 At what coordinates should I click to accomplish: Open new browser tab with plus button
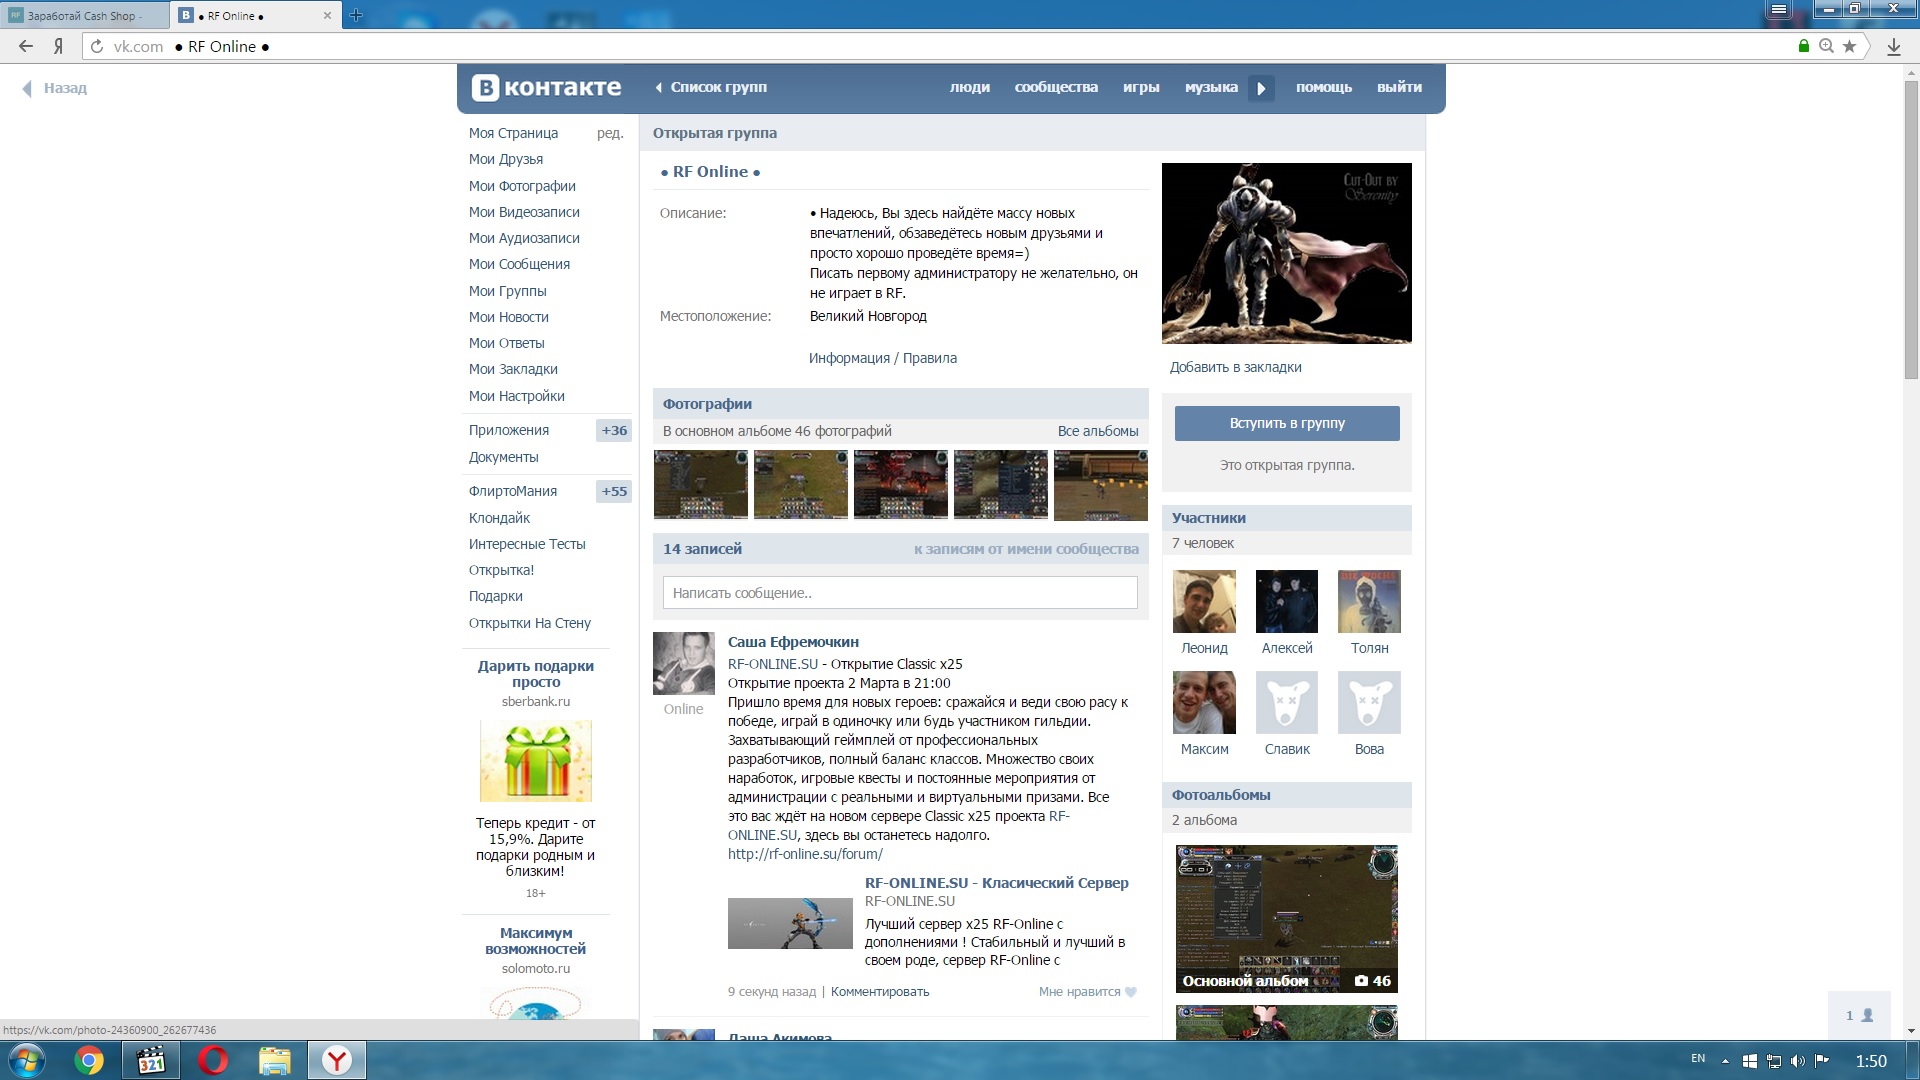(356, 15)
